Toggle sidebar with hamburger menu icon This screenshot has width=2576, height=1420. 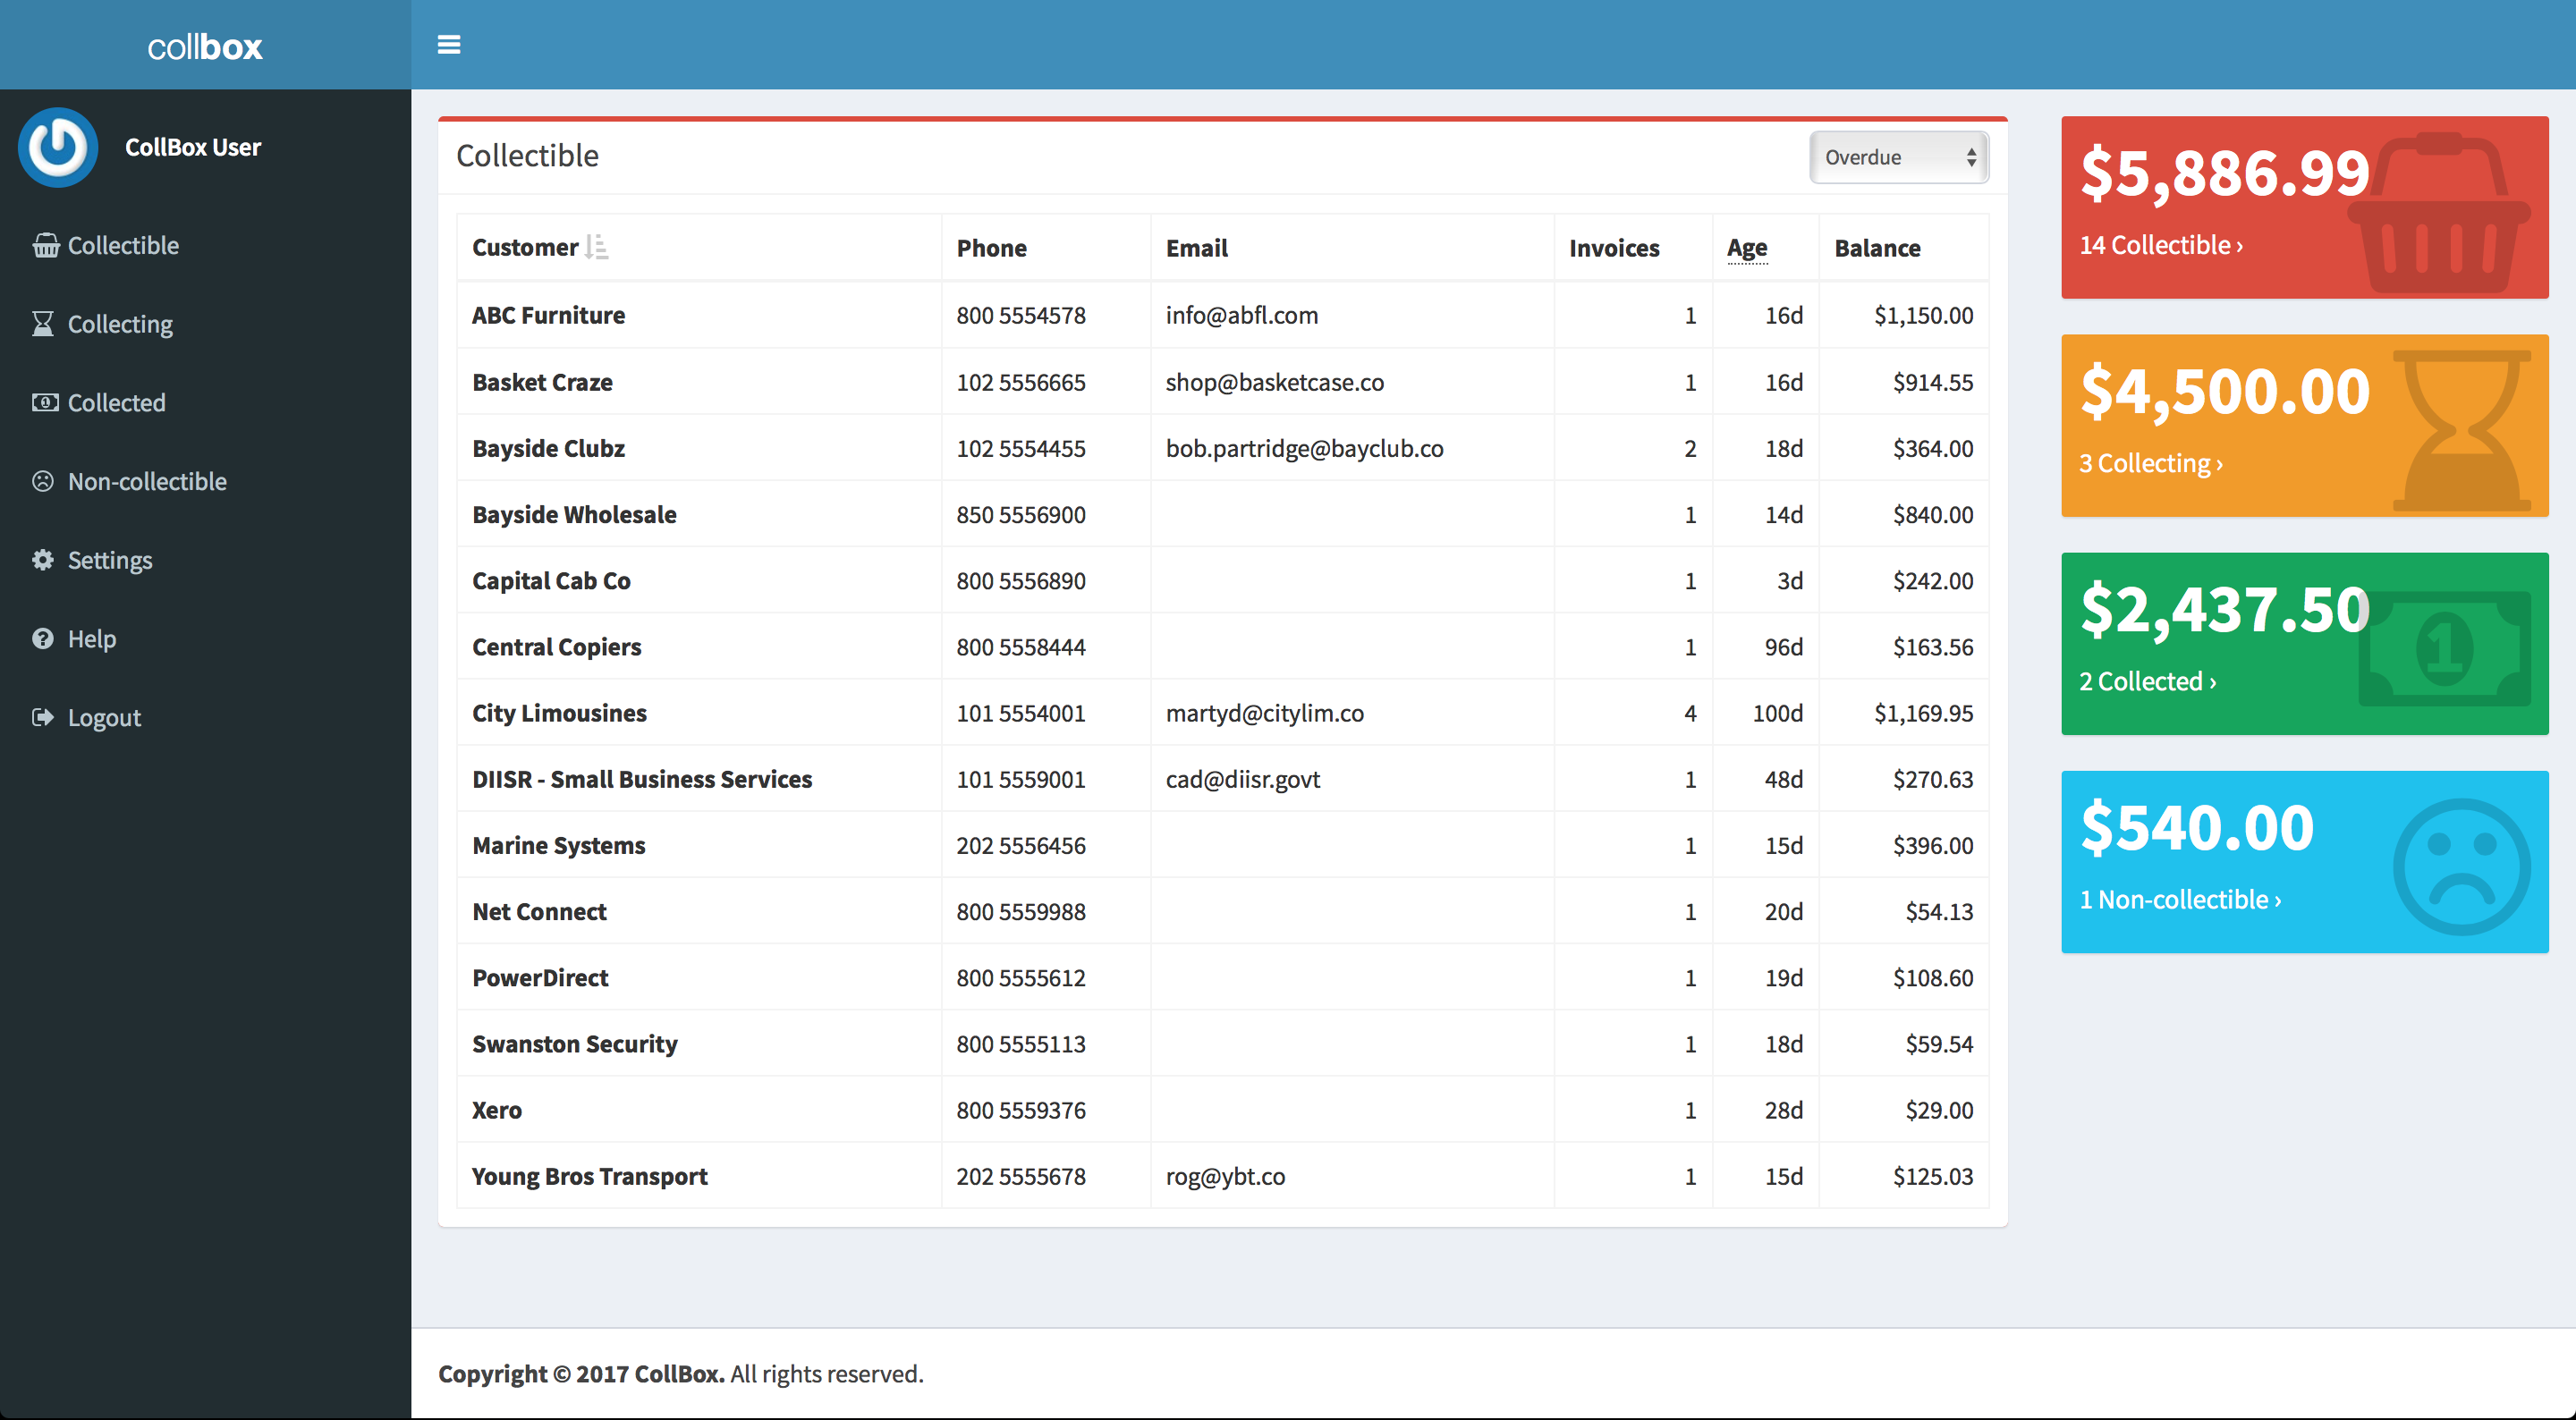click(x=449, y=45)
